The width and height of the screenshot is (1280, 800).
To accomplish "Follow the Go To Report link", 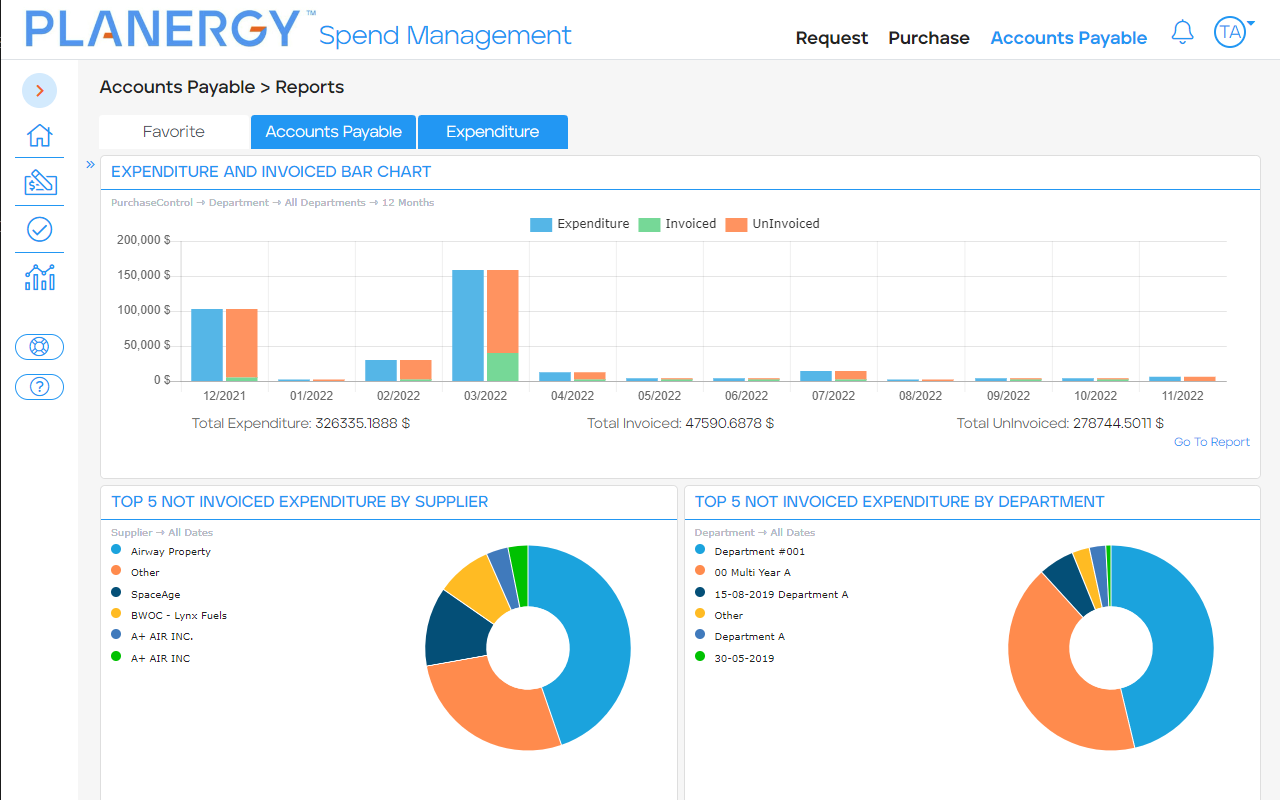I will click(1212, 442).
